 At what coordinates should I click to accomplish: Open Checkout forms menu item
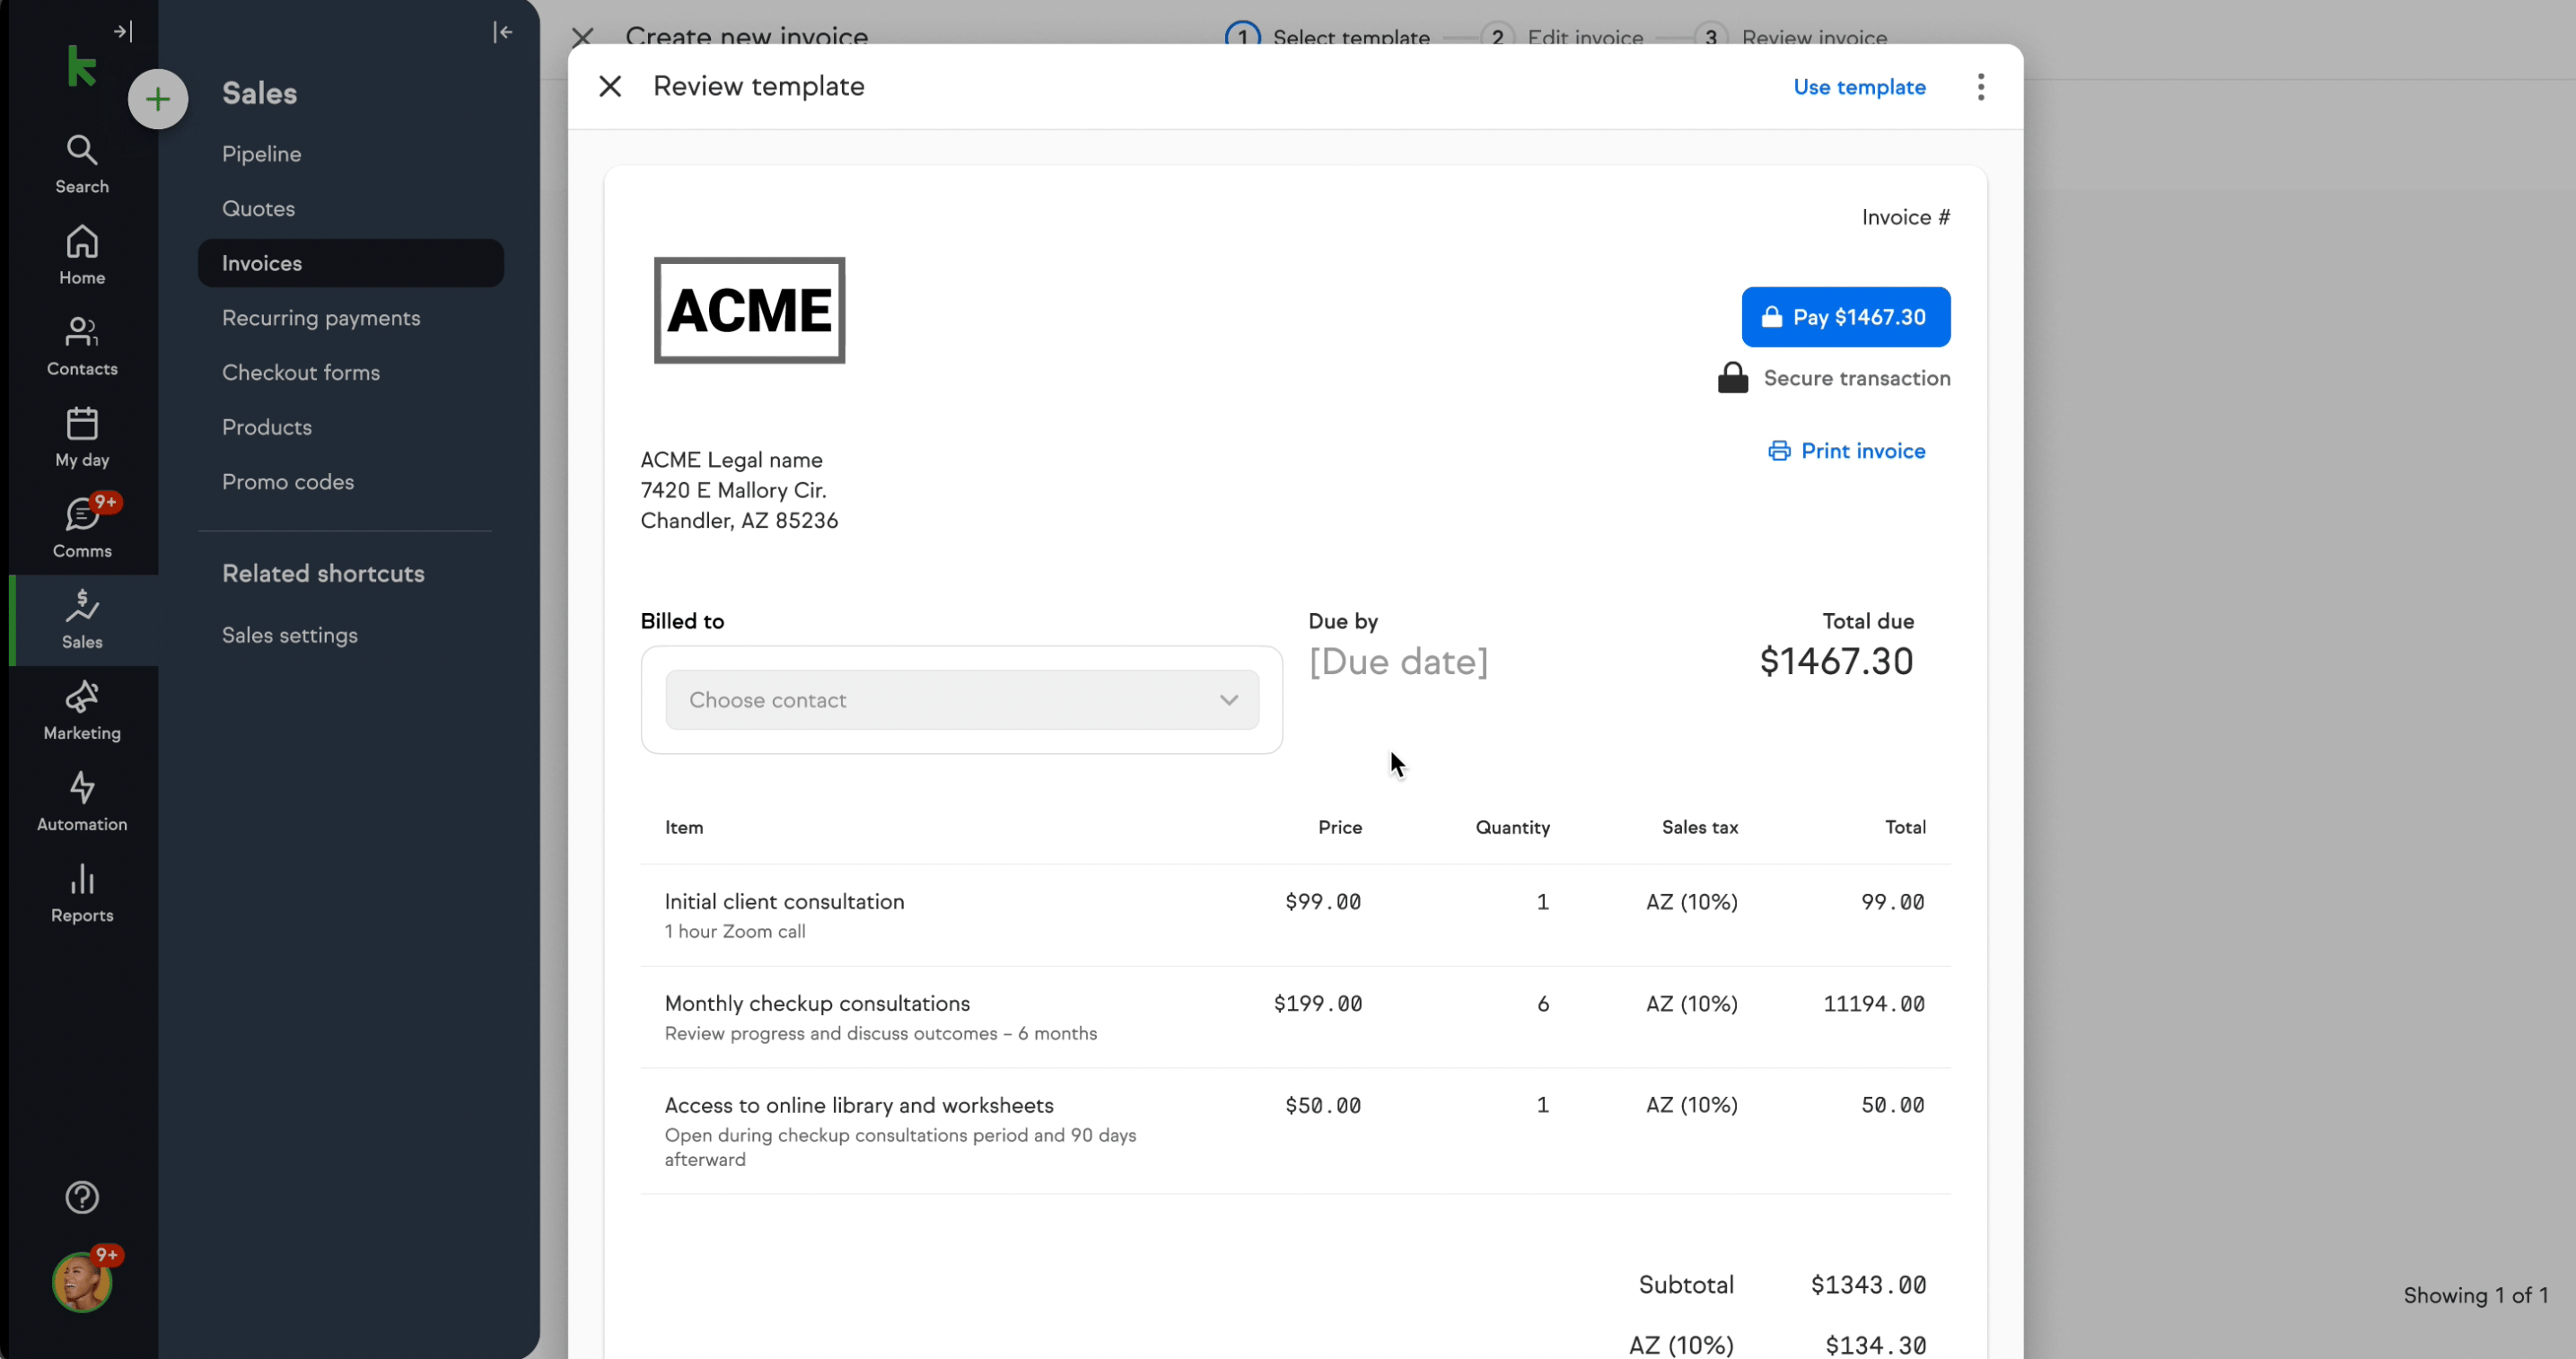301,373
